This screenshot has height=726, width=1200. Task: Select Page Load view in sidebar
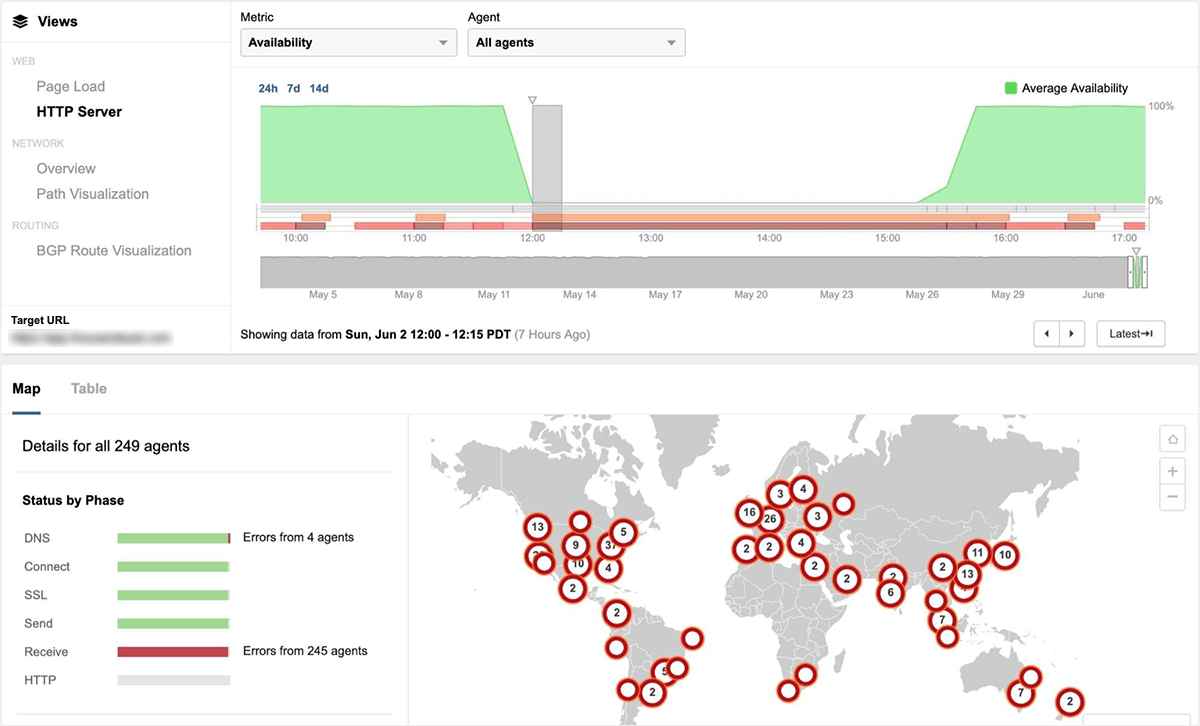(71, 87)
